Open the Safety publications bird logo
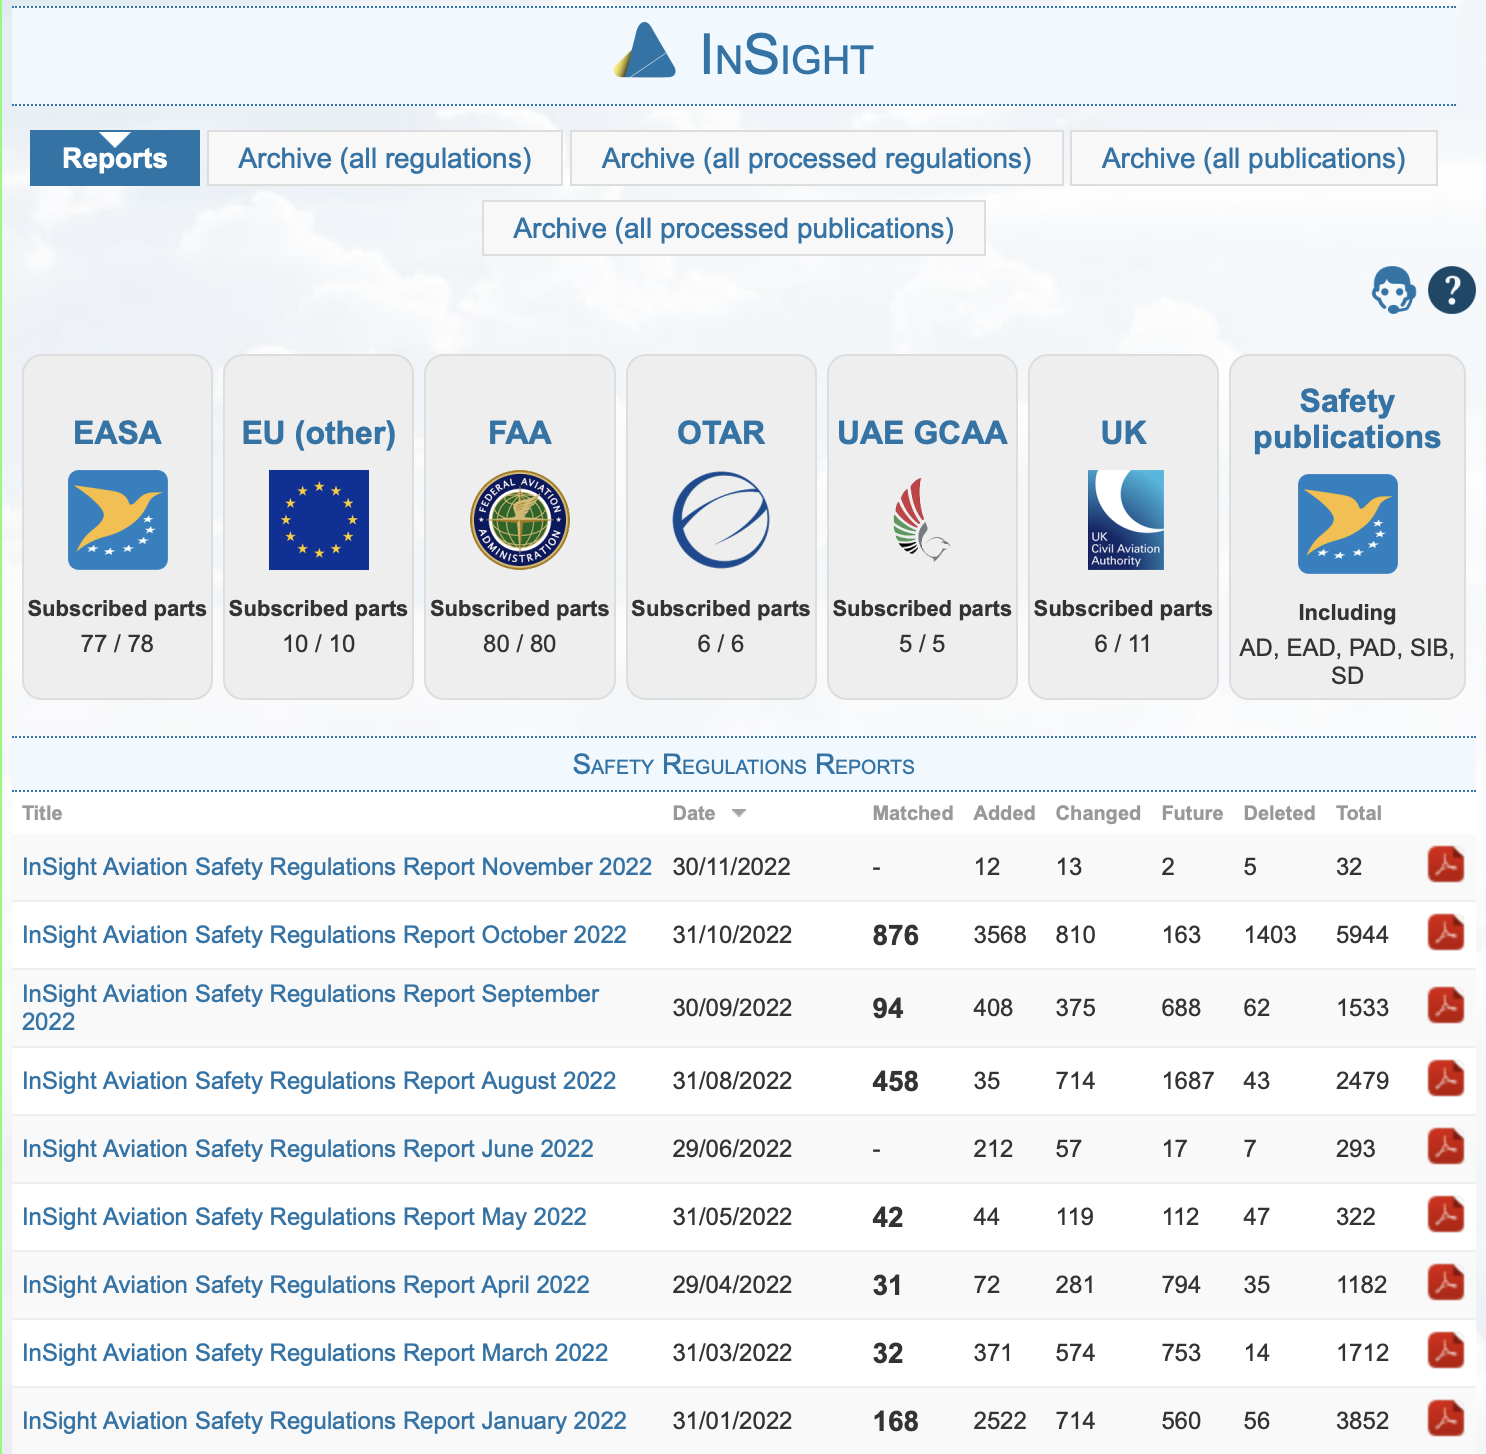 (x=1348, y=524)
